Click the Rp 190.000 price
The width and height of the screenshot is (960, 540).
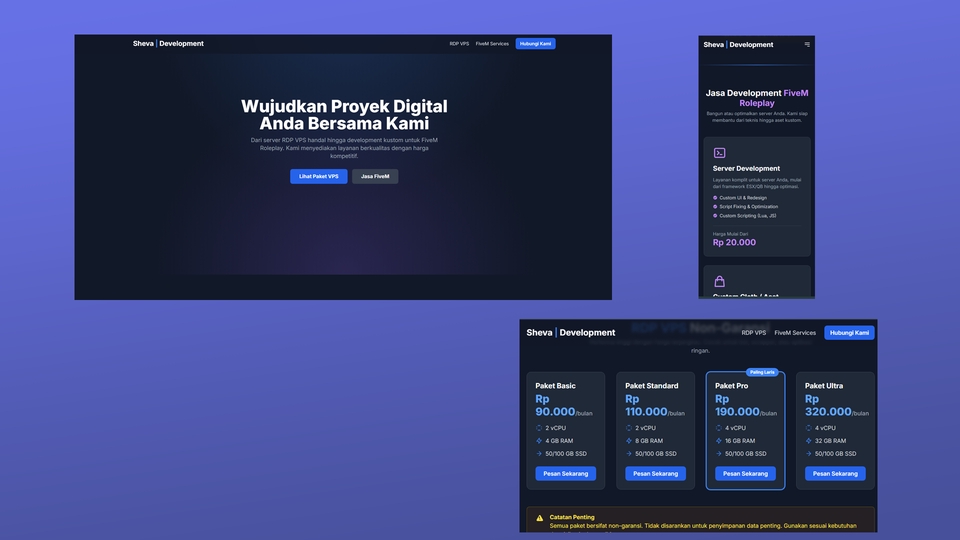(x=737, y=405)
